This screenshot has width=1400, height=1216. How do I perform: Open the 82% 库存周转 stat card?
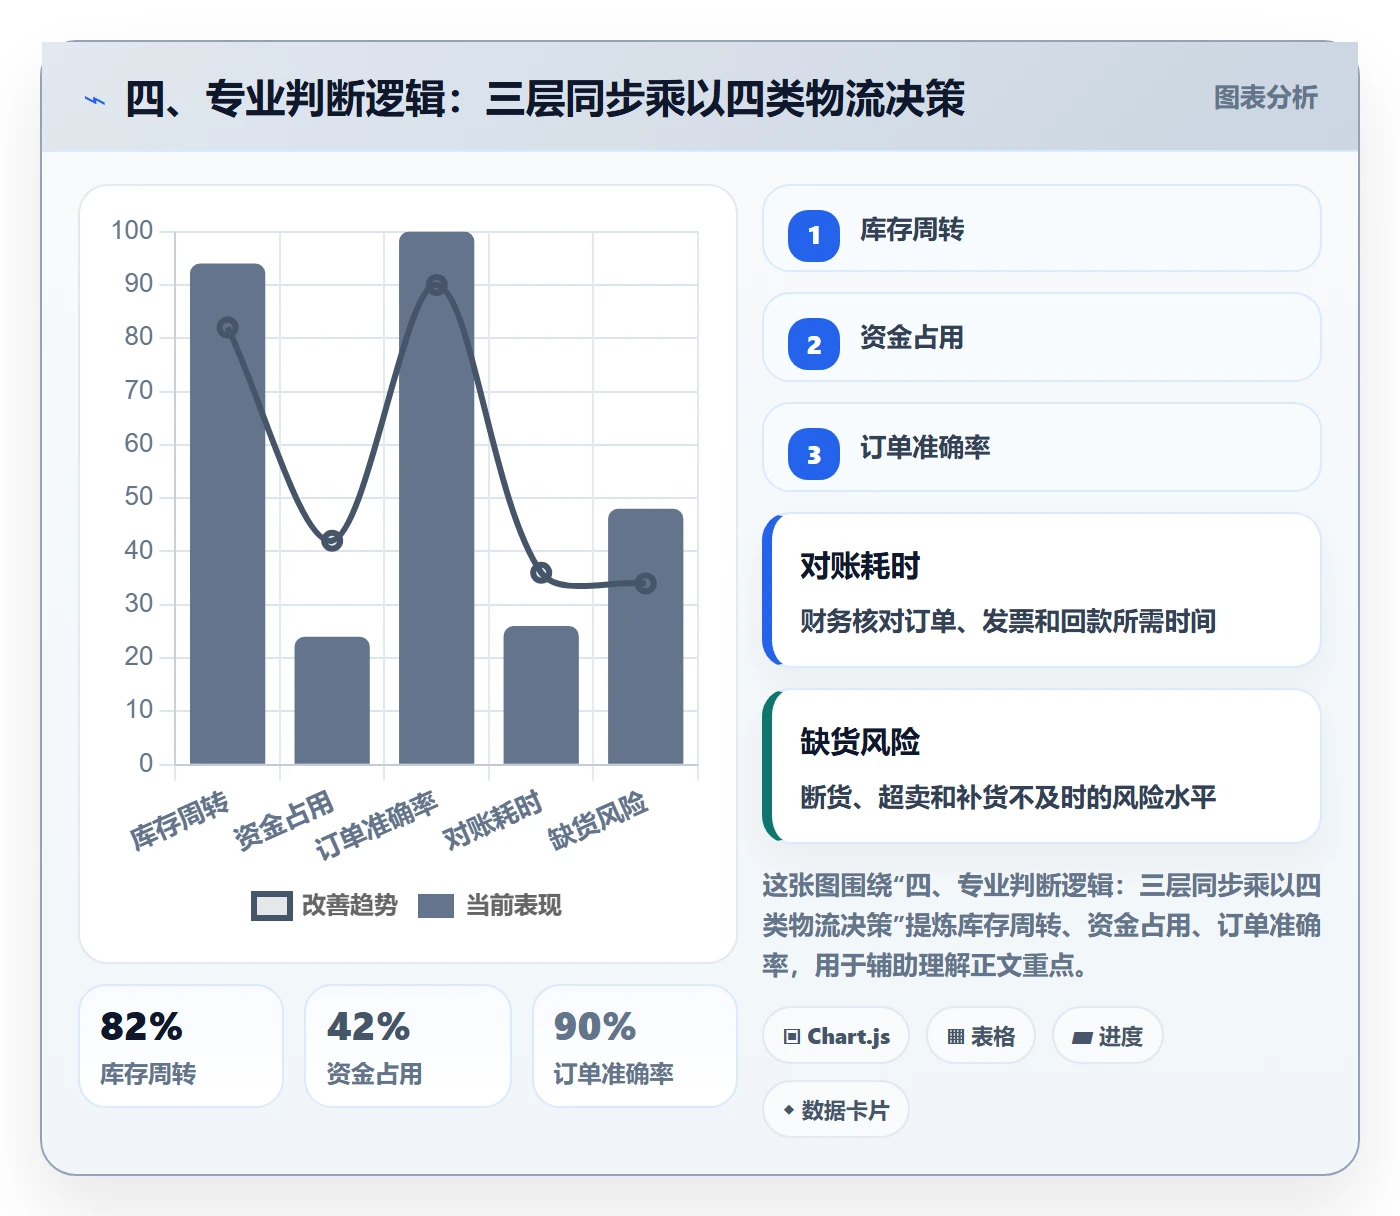click(181, 1046)
